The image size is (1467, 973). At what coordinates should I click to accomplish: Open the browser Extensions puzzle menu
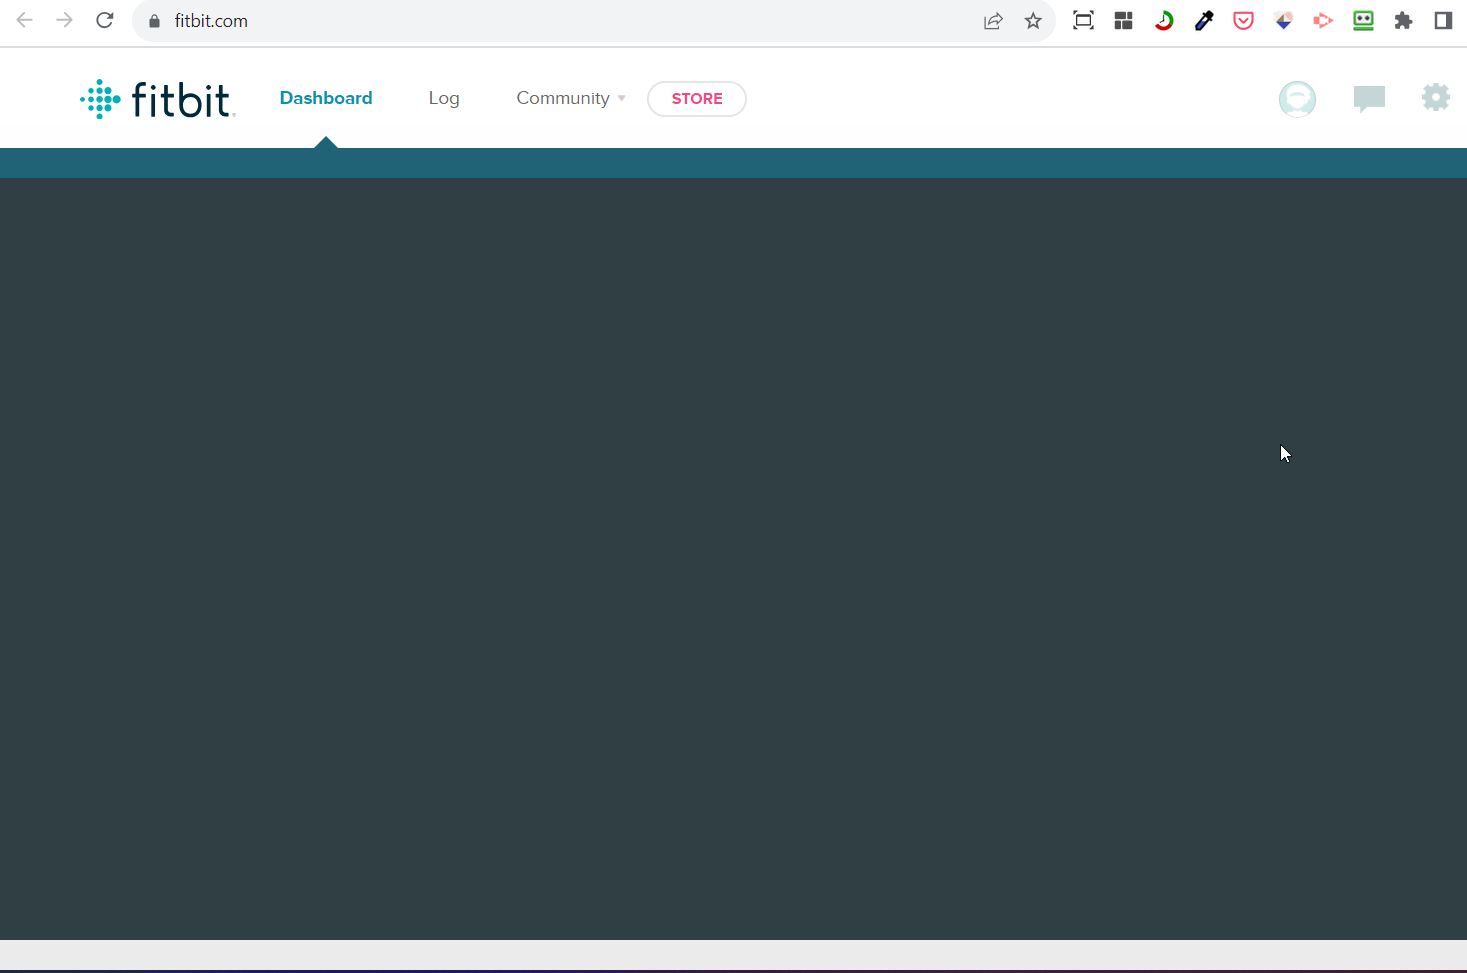click(1403, 21)
